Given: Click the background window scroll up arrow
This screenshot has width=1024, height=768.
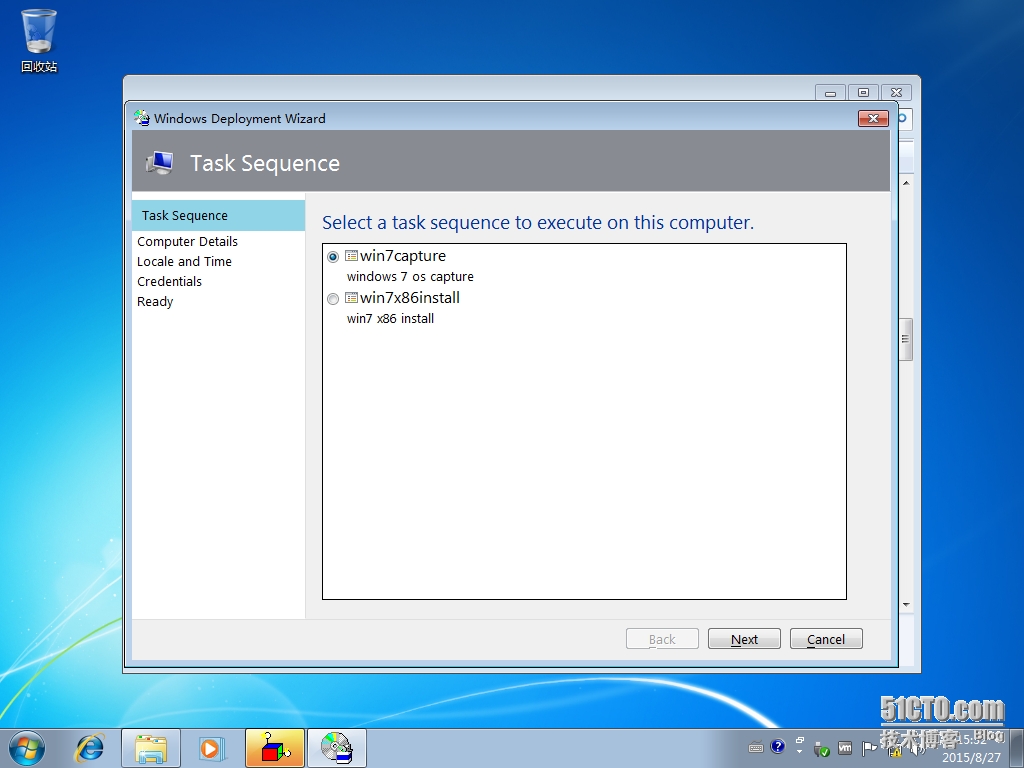Looking at the screenshot, I should [906, 183].
